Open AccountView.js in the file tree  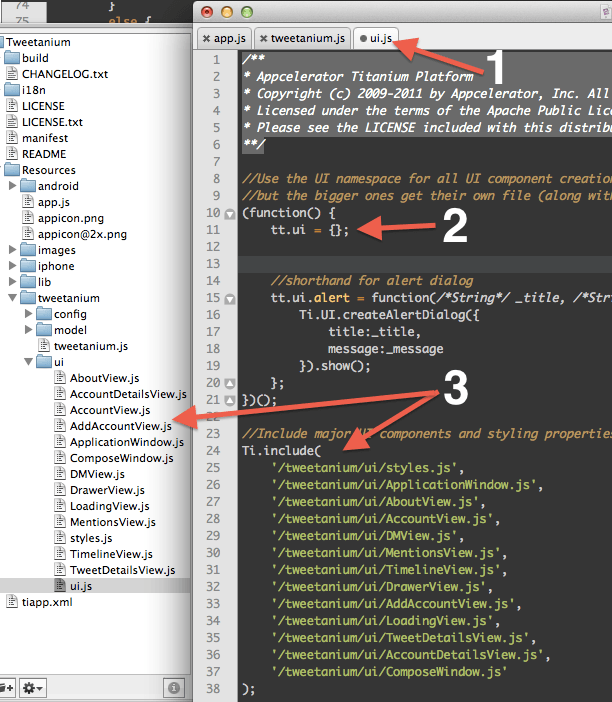pos(110,410)
